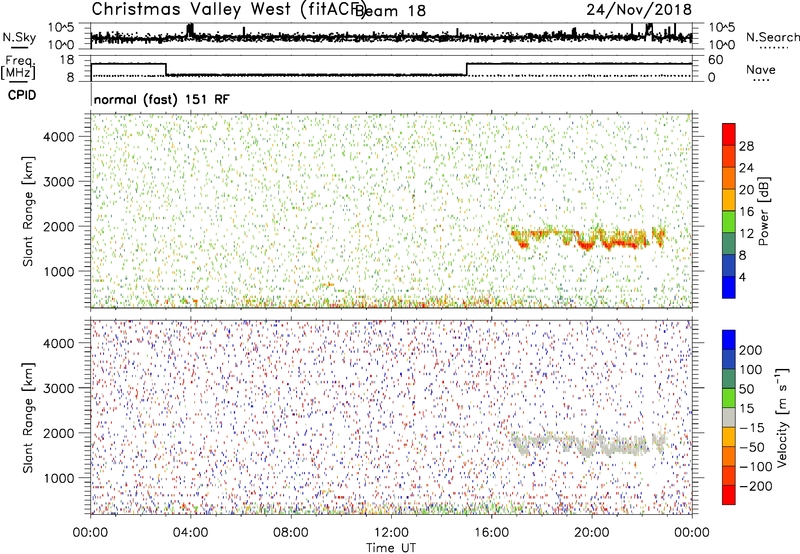Click the '-50' tick on Velocity colorbar
The height and width of the screenshot is (554, 800).
(x=752, y=447)
